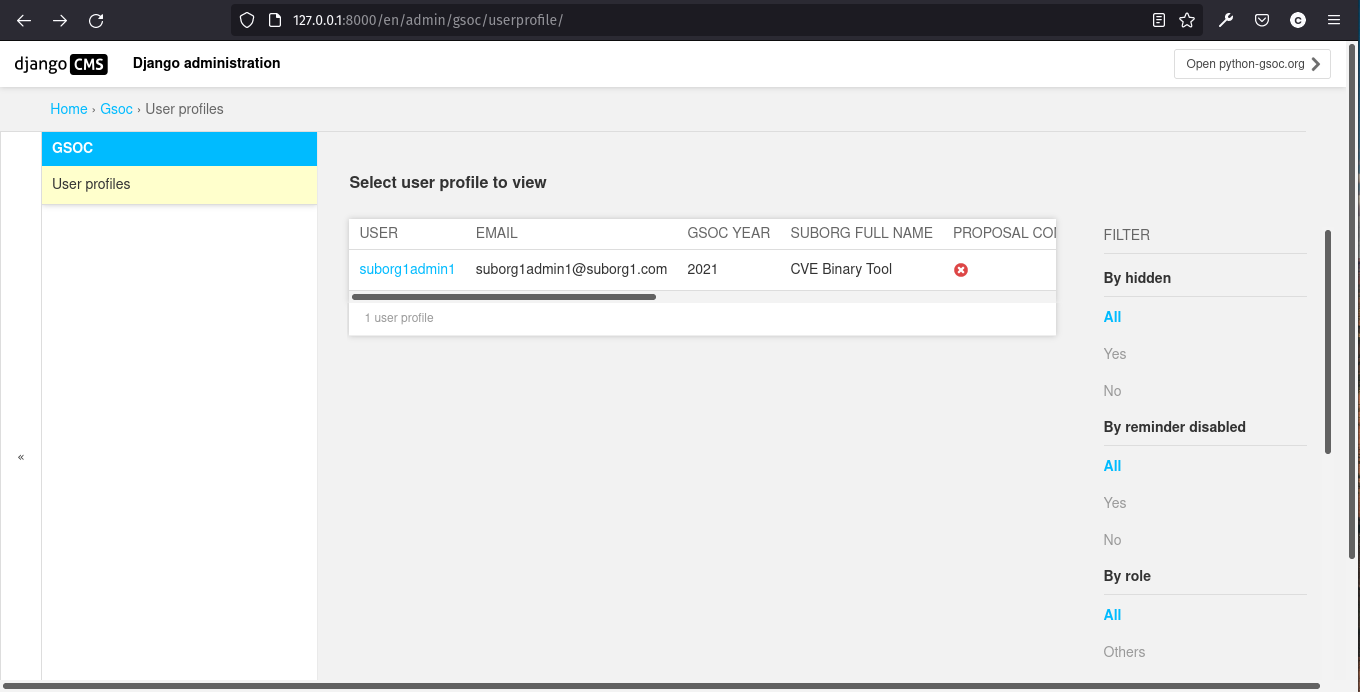This screenshot has height=692, width=1360.
Task: Reload the current page
Action: click(95, 19)
